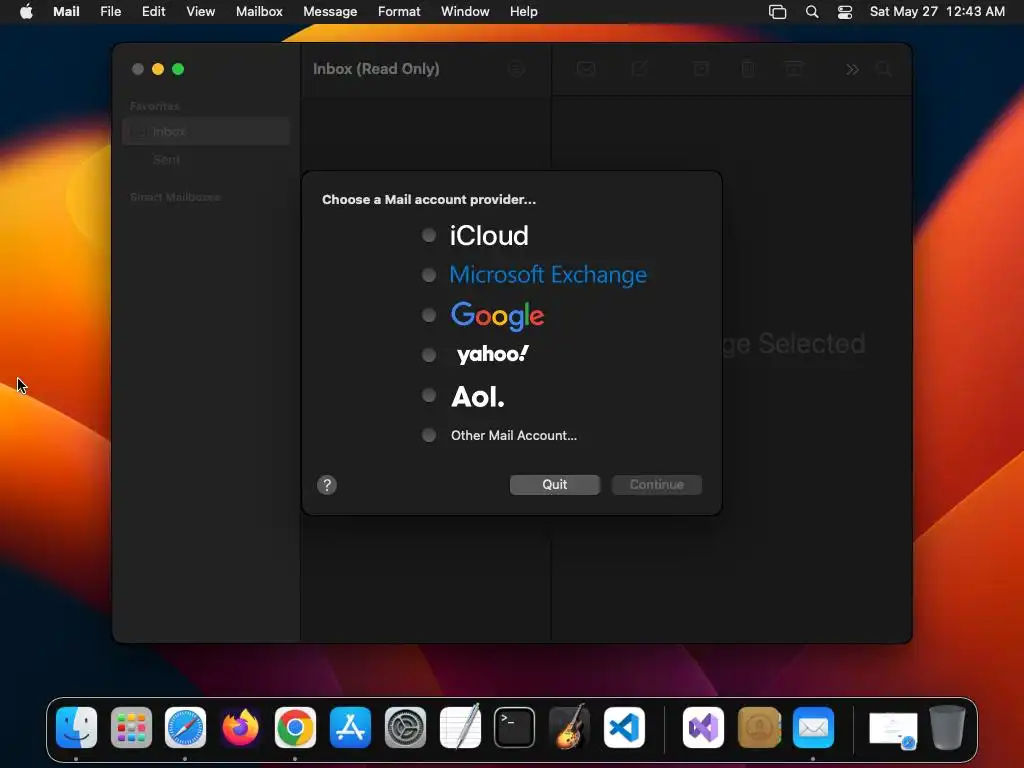The image size is (1024, 768).
Task: Launch Visual Studio from the Dock
Action: pyautogui.click(x=703, y=728)
